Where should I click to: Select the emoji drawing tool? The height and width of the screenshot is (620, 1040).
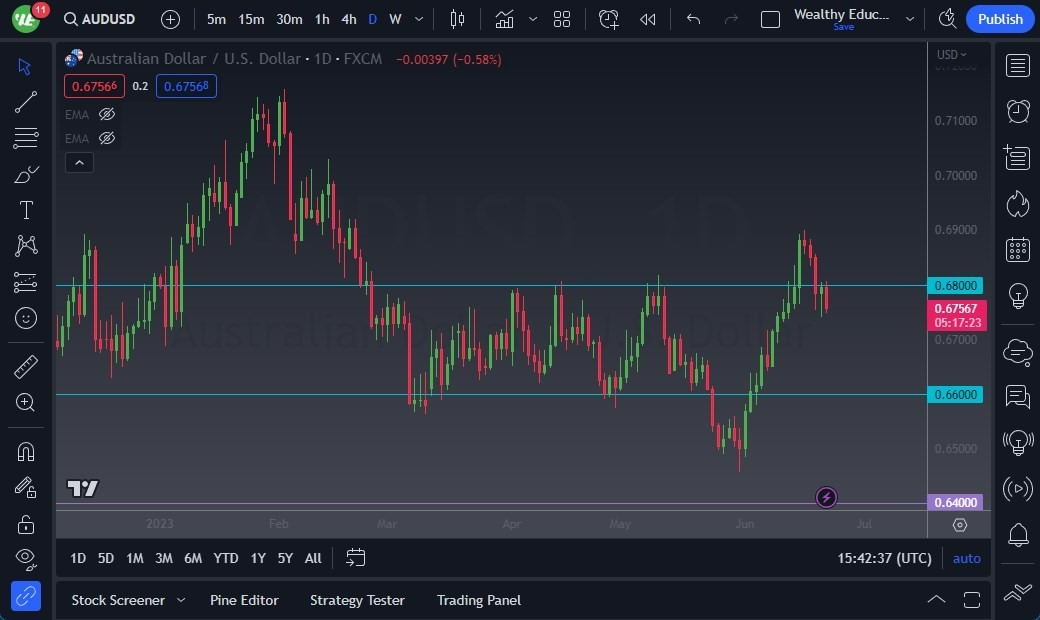[25, 318]
